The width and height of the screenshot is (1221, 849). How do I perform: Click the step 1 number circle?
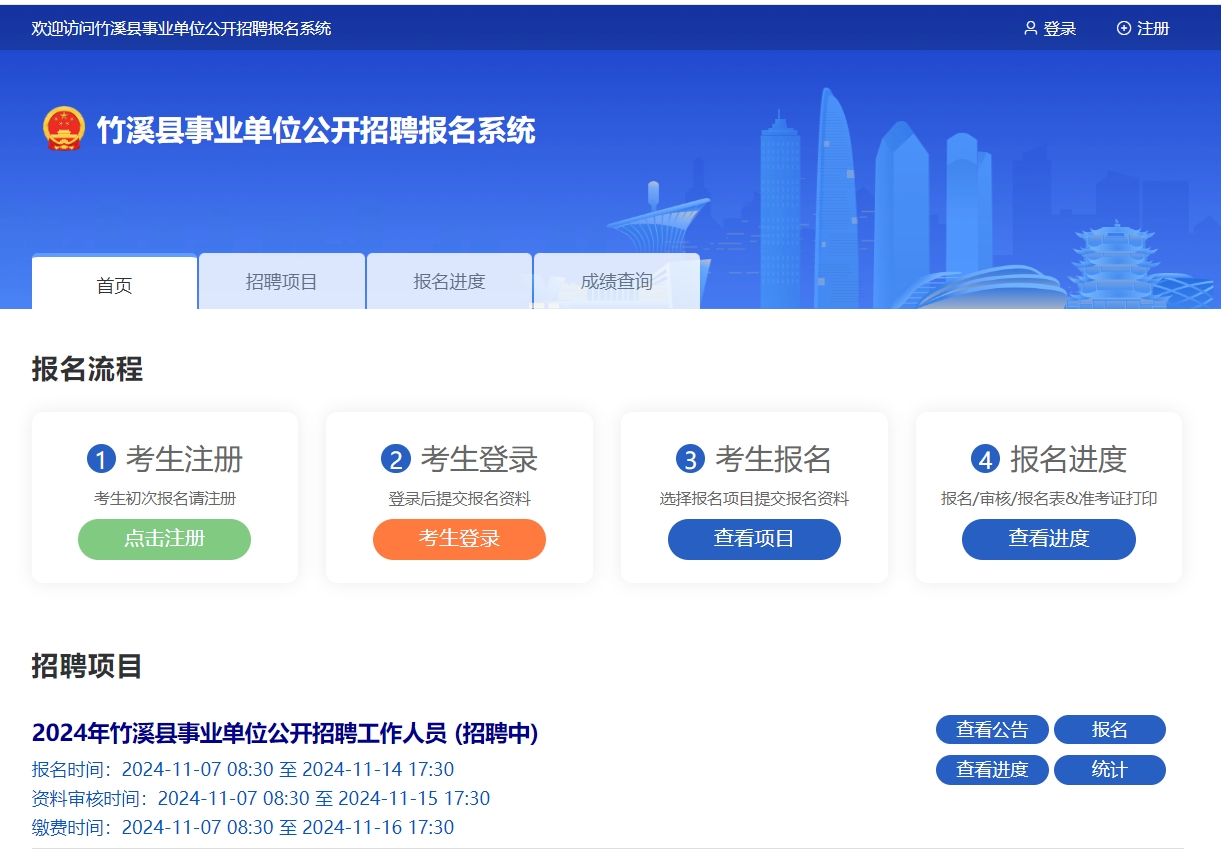101,459
